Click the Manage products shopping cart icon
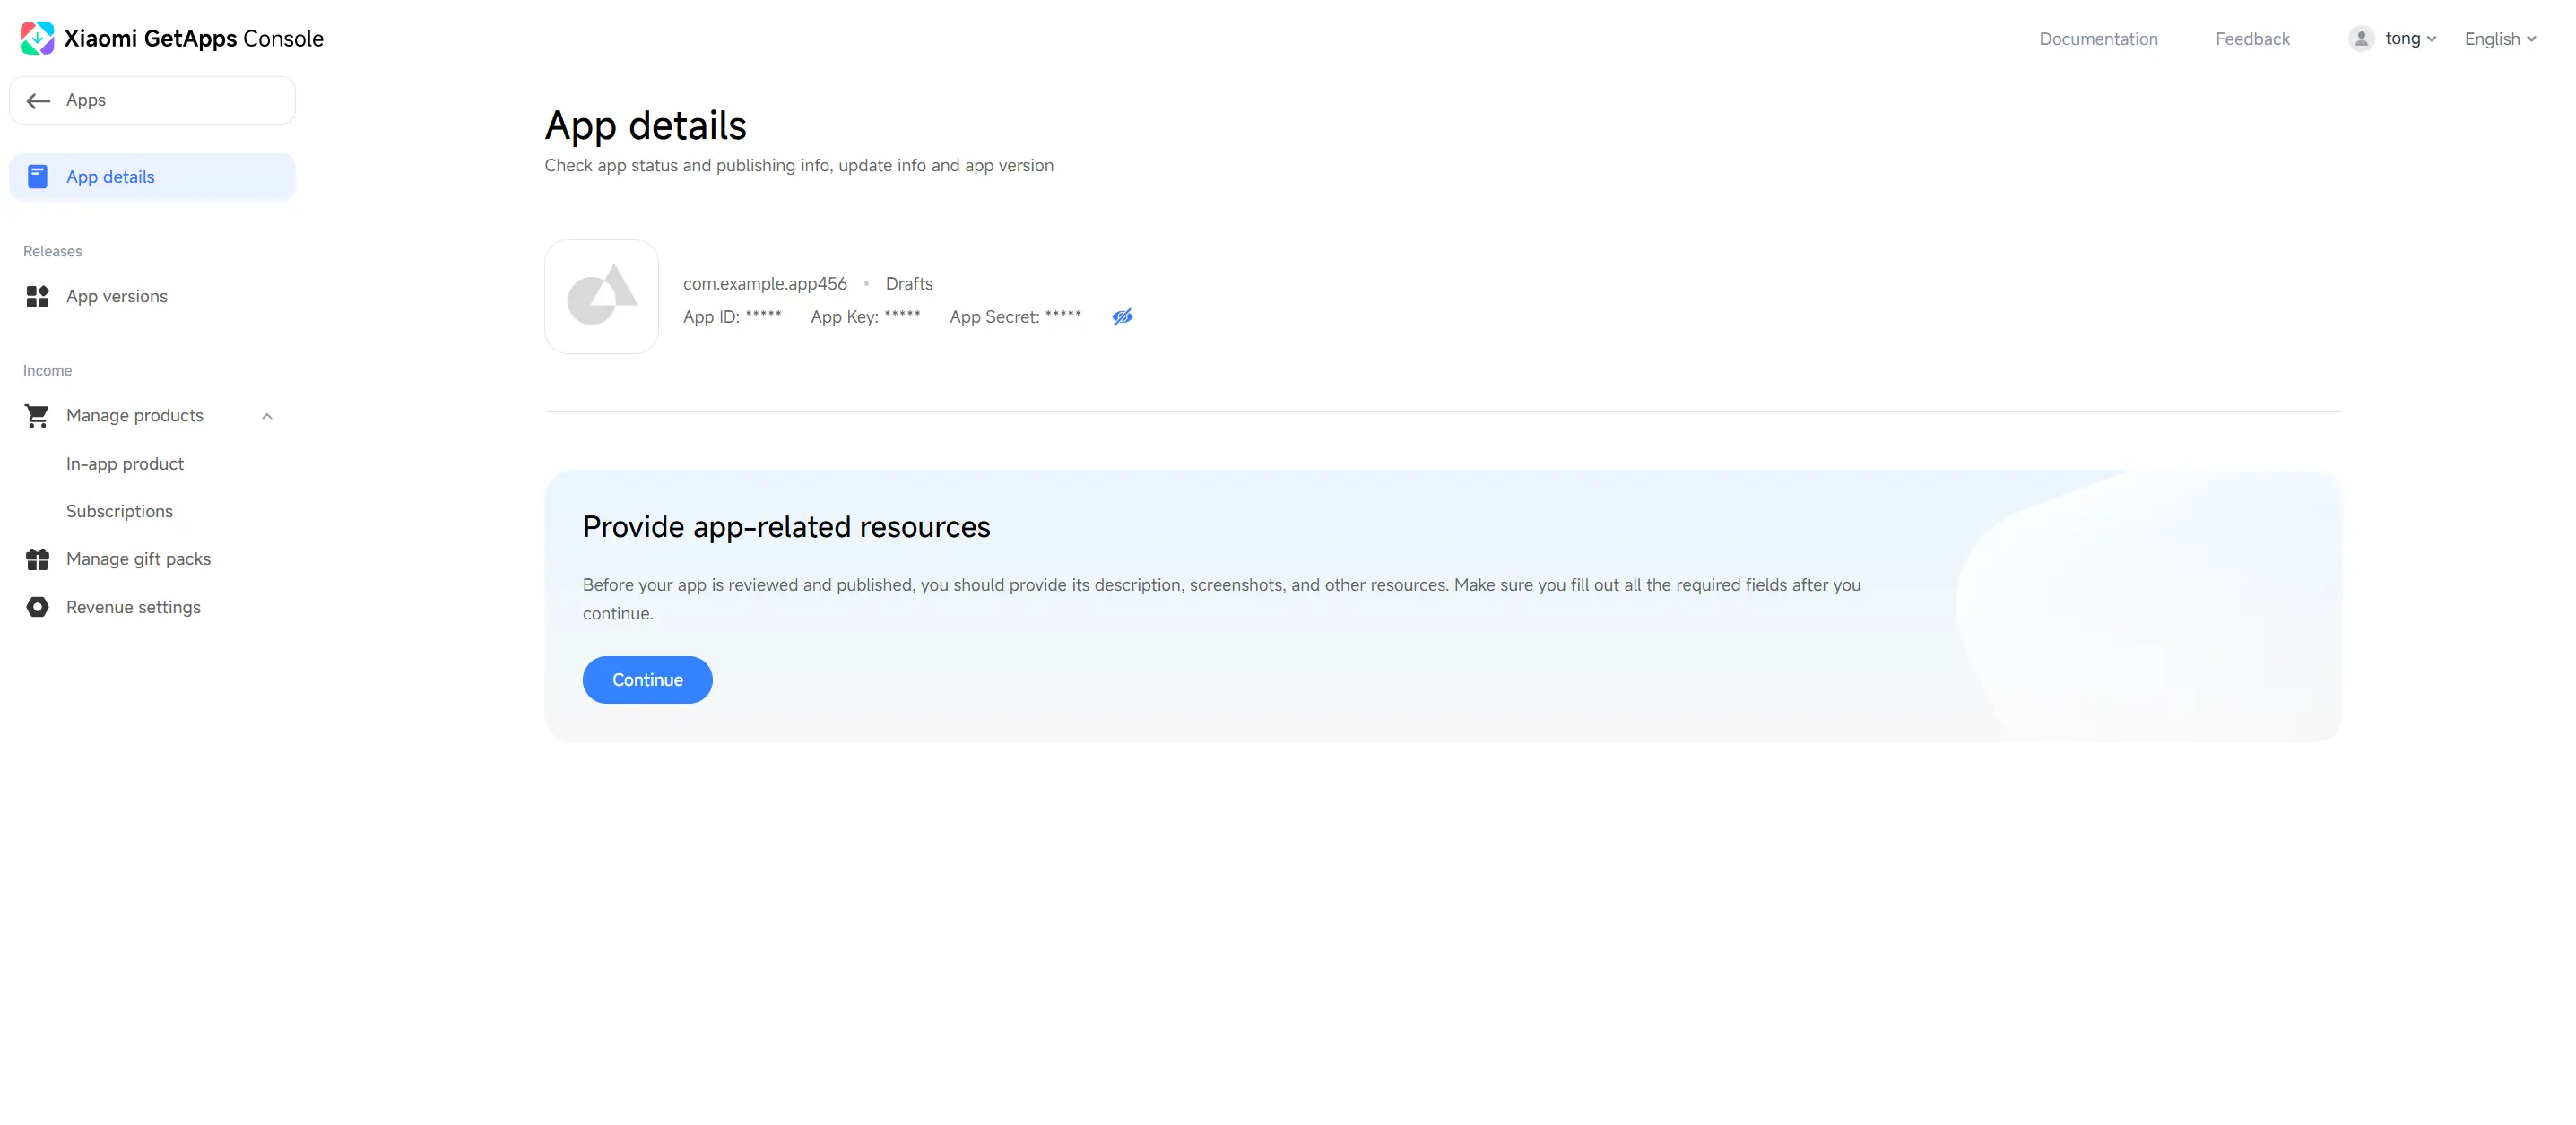The width and height of the screenshot is (2576, 1125). click(x=37, y=415)
